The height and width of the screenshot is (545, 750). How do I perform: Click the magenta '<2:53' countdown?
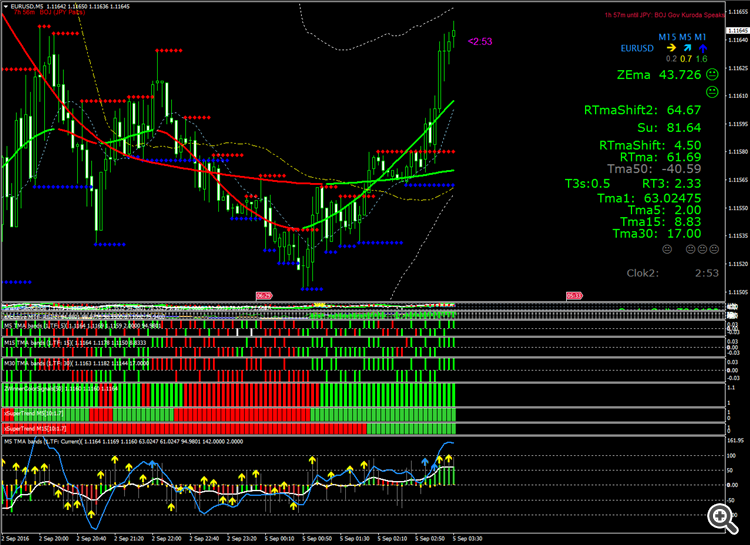pyautogui.click(x=480, y=42)
